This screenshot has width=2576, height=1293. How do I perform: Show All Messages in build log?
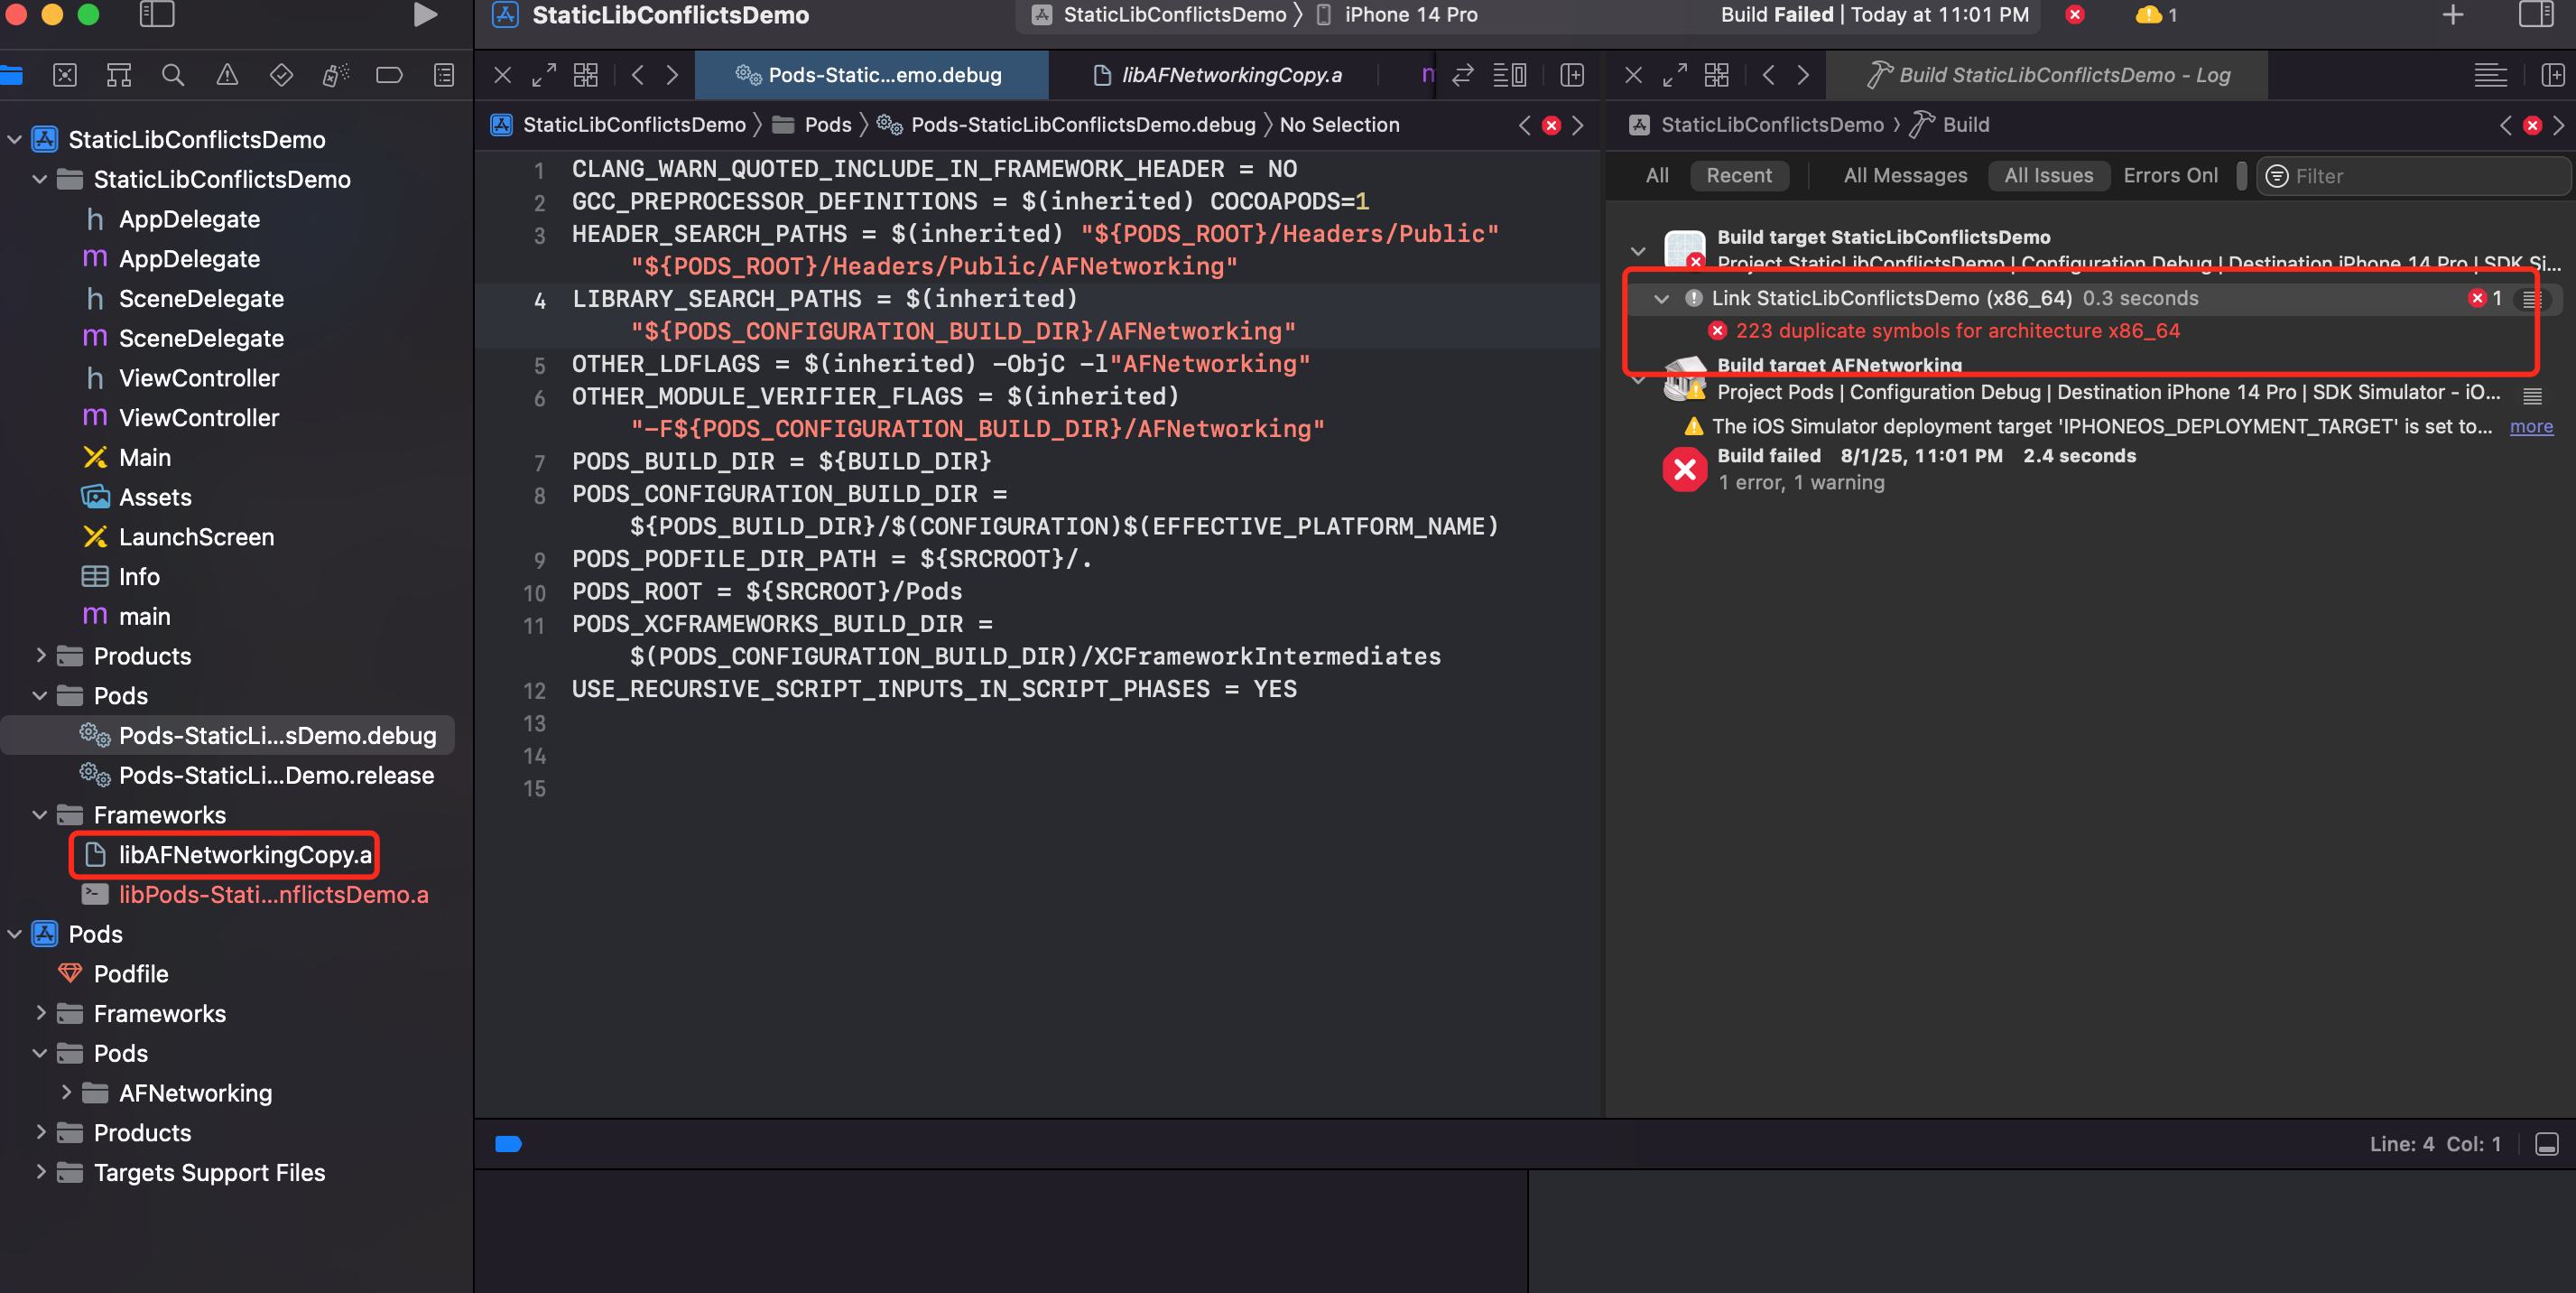1905,176
